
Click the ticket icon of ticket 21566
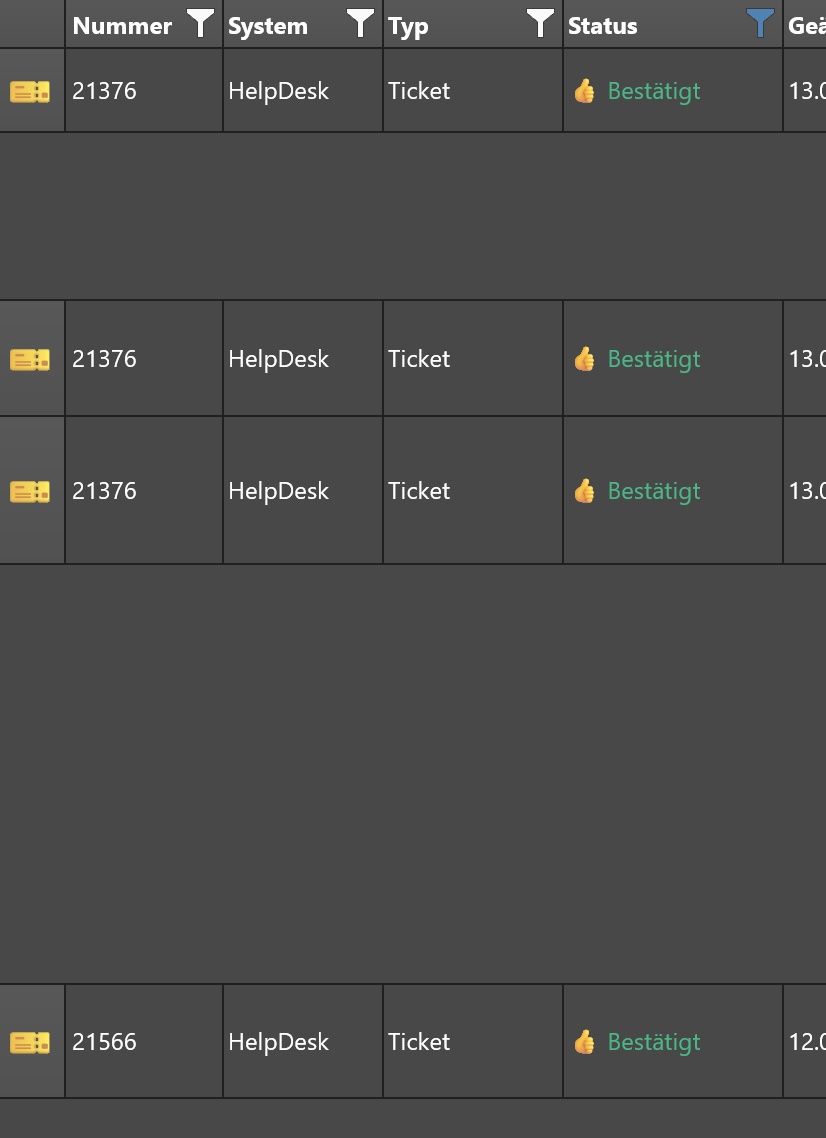[30, 1043]
